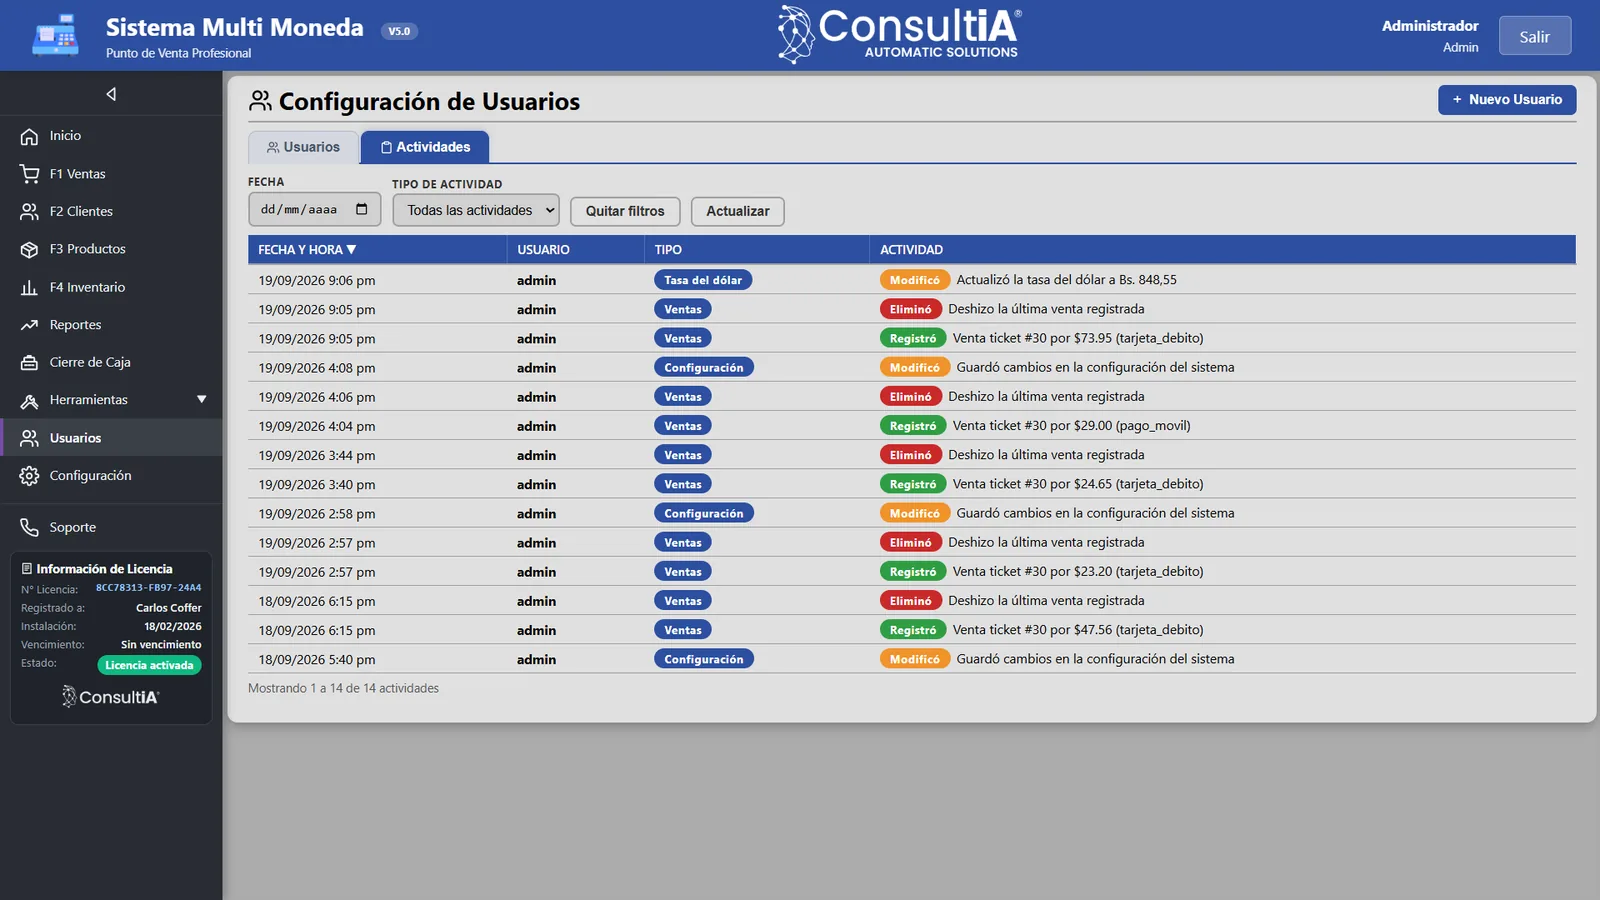The image size is (1600, 900).
Task: Click the Herramientas tools icon
Action: 30,400
